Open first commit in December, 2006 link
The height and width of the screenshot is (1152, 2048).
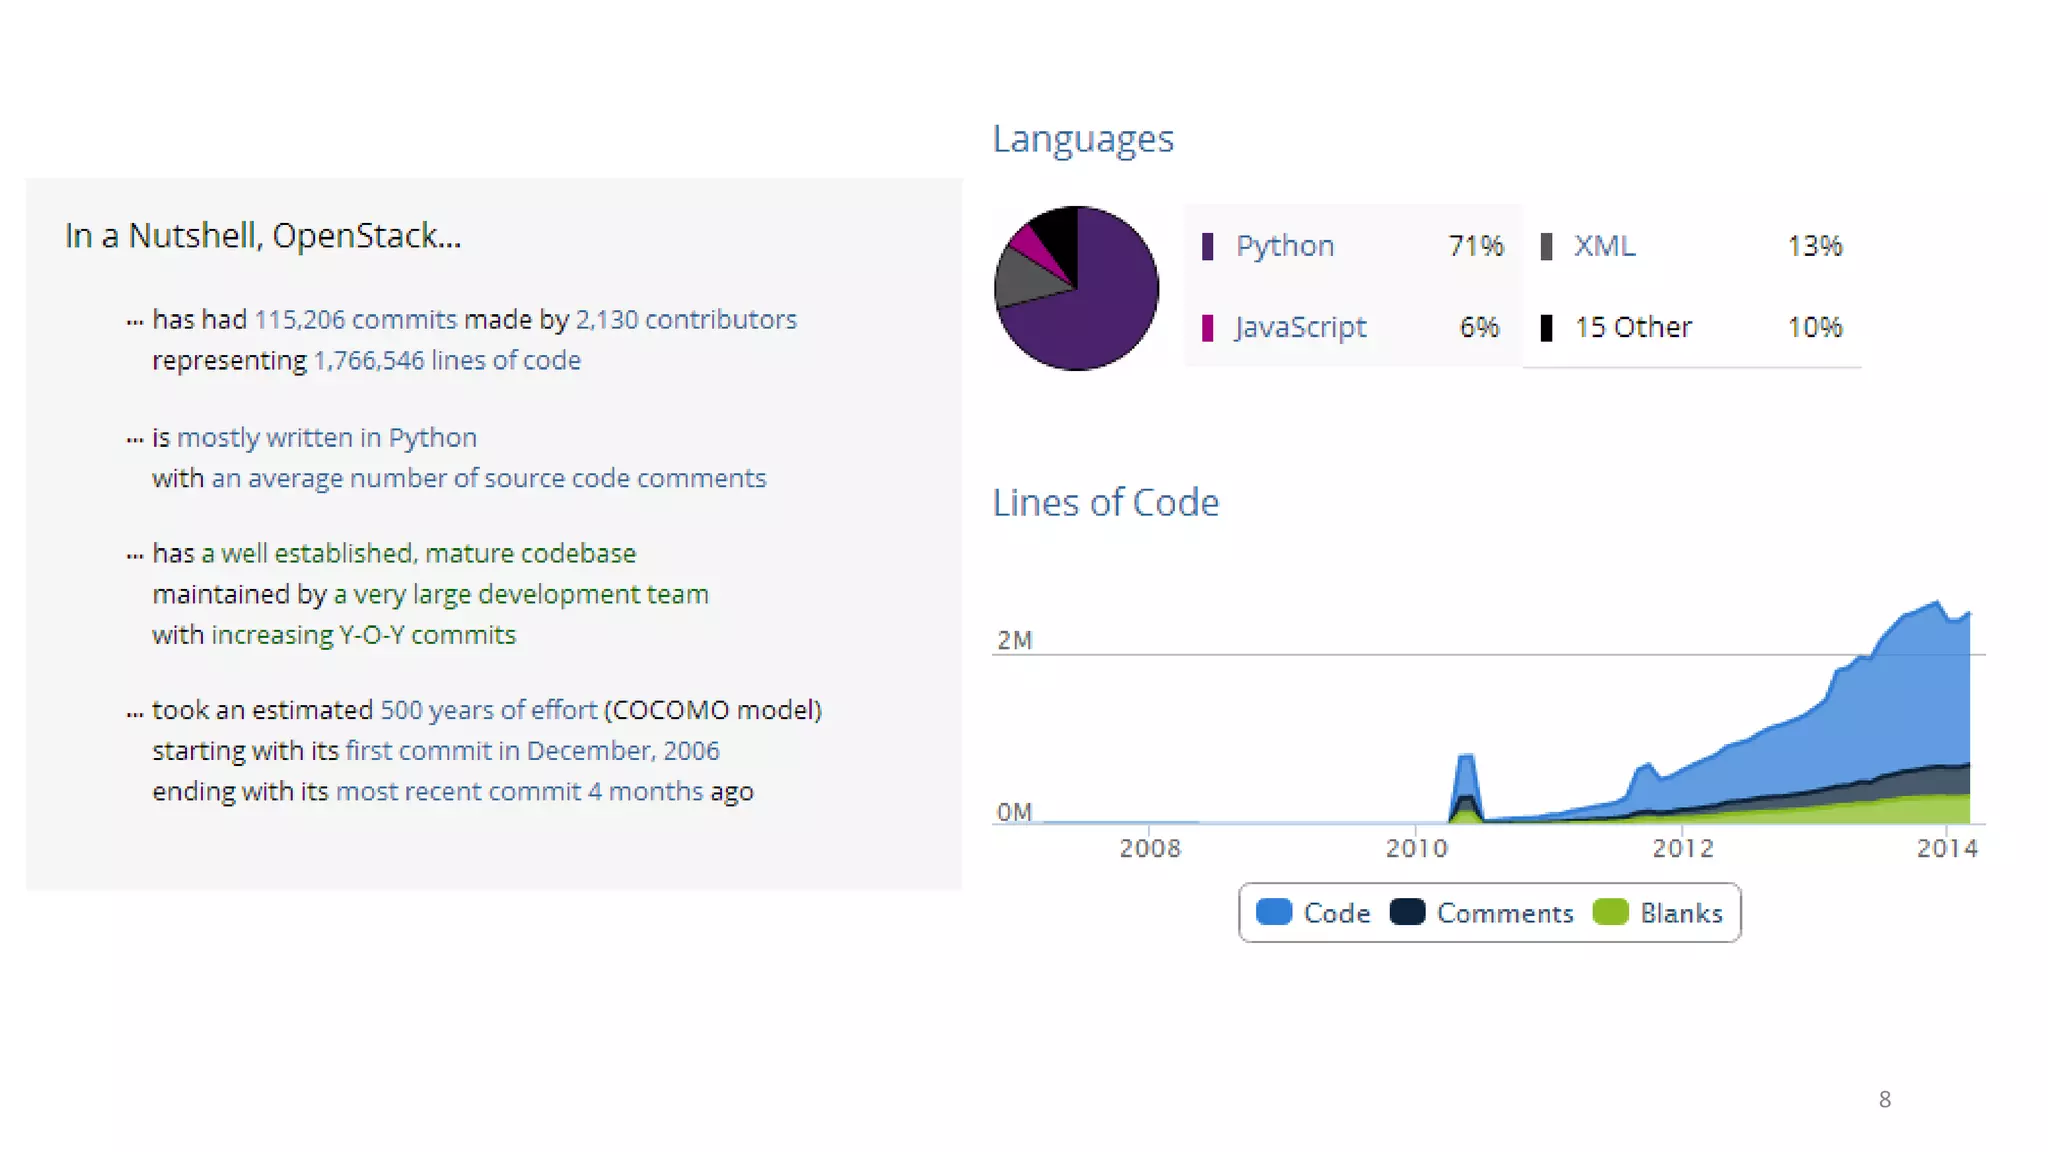click(x=532, y=751)
